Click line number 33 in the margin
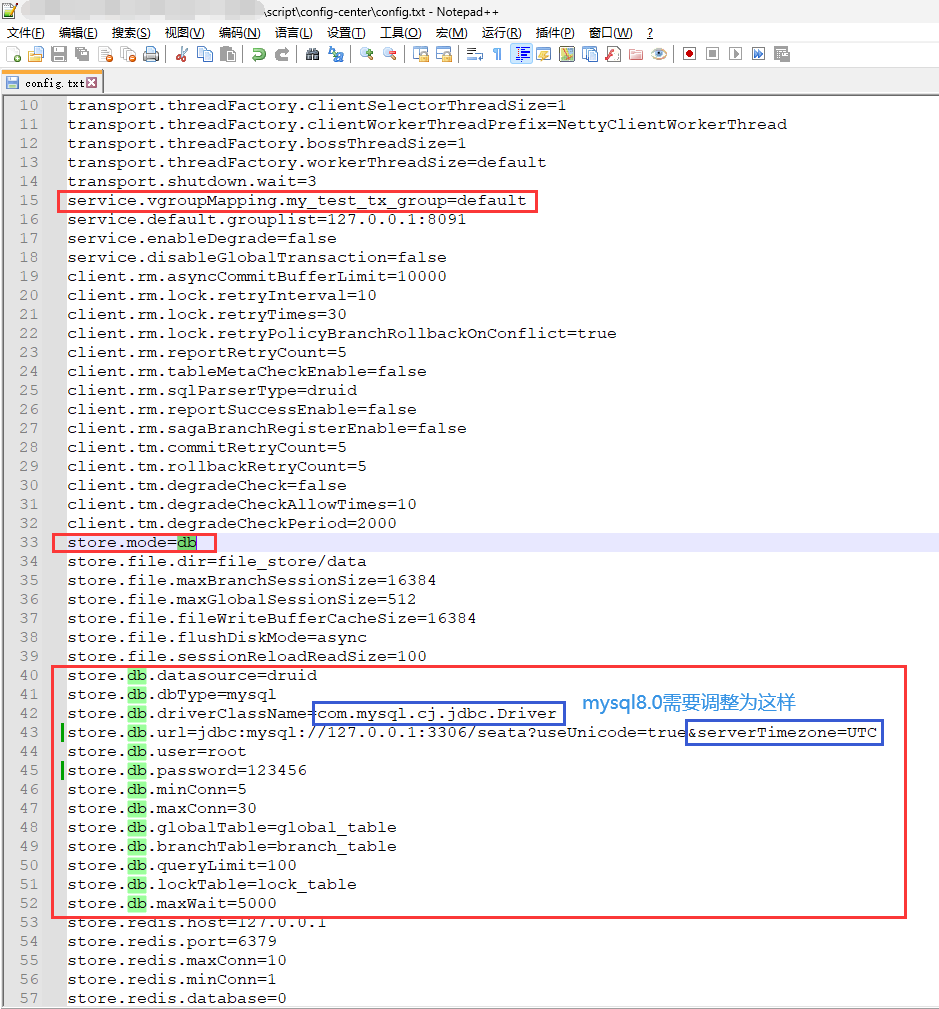Screen dimensions: 939x1009 29,542
